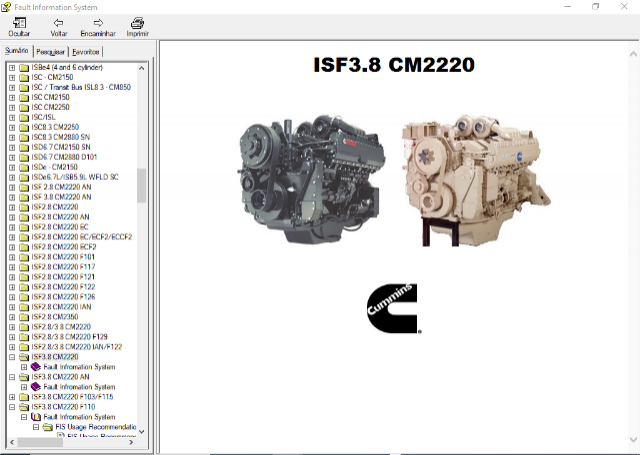The image size is (640, 455).
Task: Click open book icon under ISF3.8 CM2220 F110
Action: 36,417
